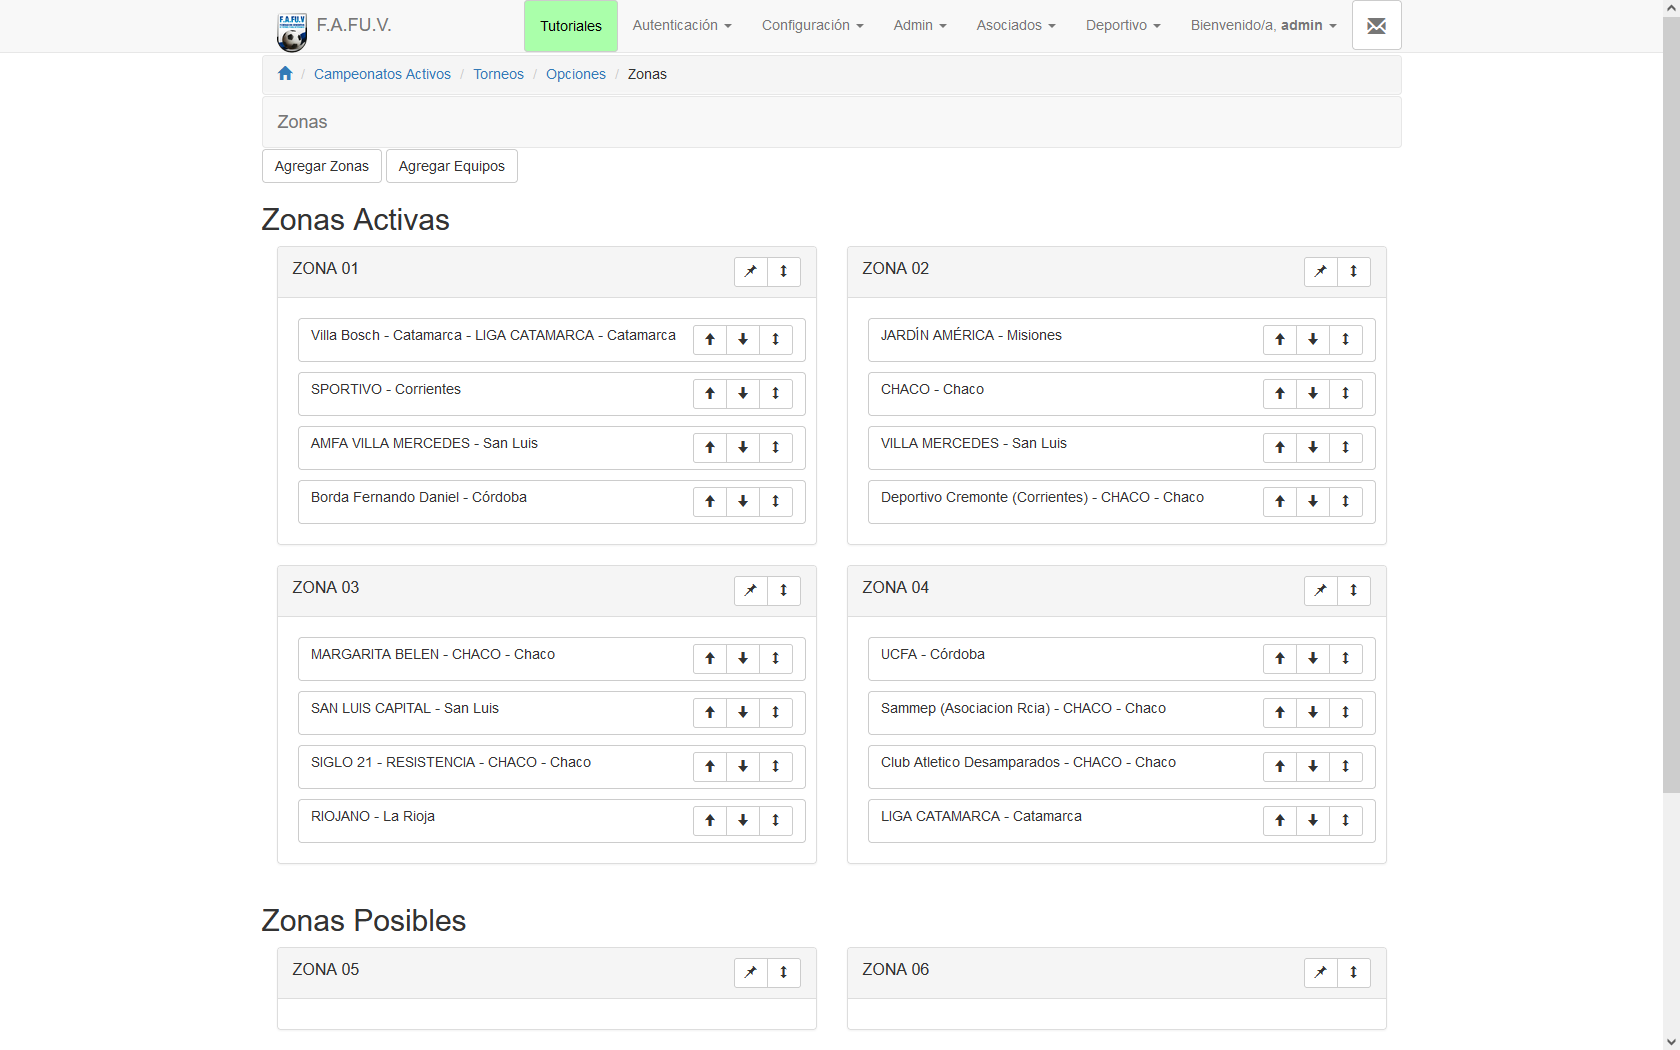Image resolution: width=1680 pixels, height=1050 pixels.
Task: Open the Deportivo dropdown menu
Action: click(1122, 26)
